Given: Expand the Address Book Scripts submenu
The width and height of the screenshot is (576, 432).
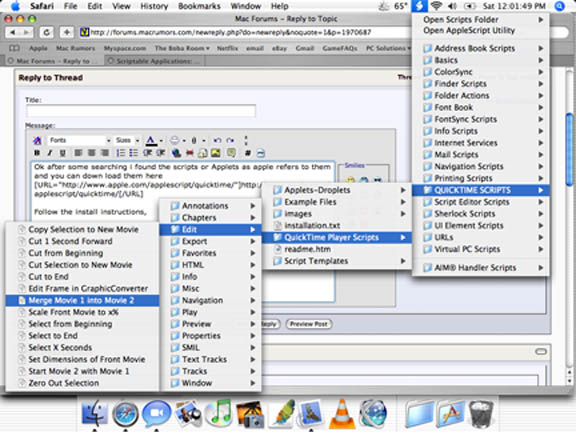Looking at the screenshot, I should tap(481, 48).
